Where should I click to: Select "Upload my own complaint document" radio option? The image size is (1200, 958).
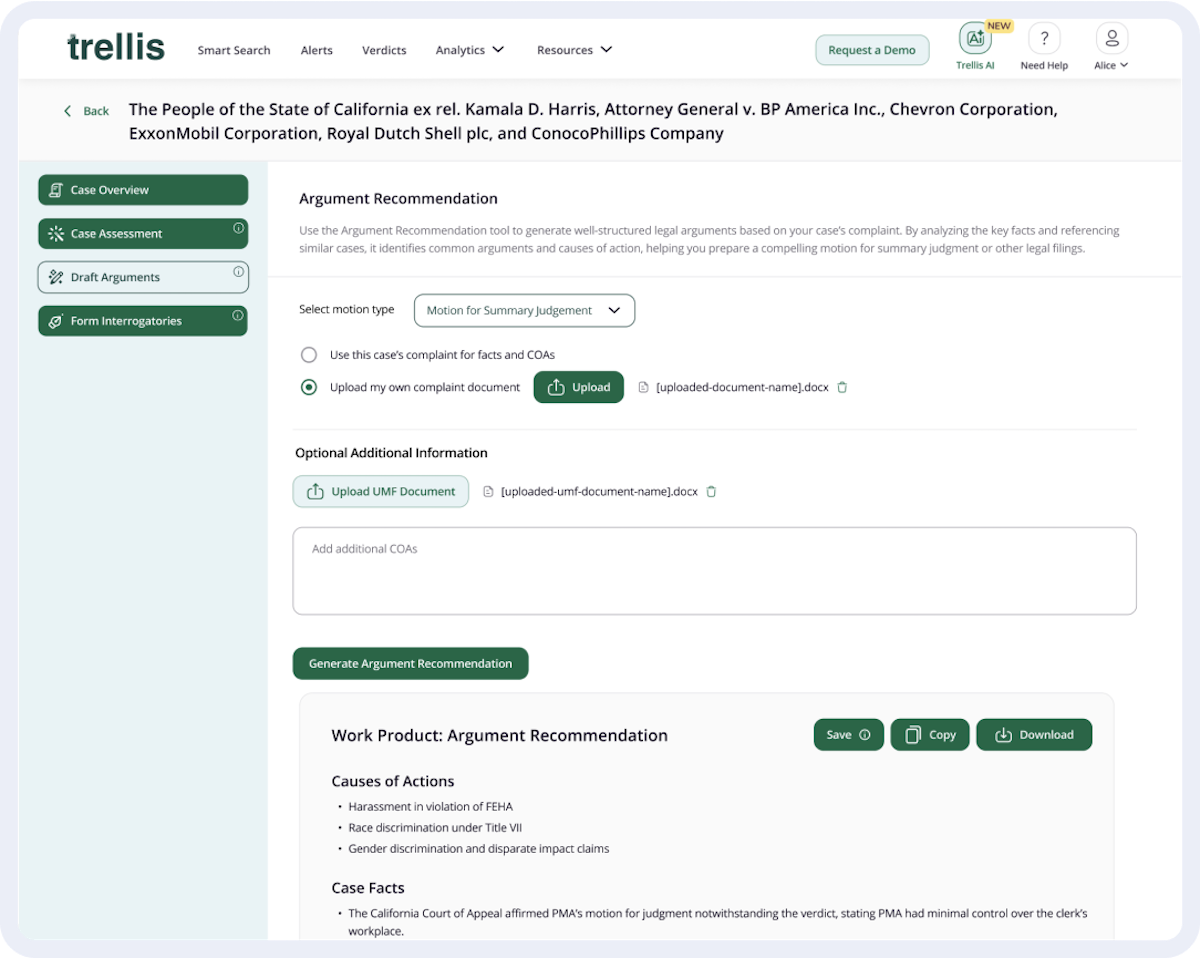pyautogui.click(x=309, y=387)
